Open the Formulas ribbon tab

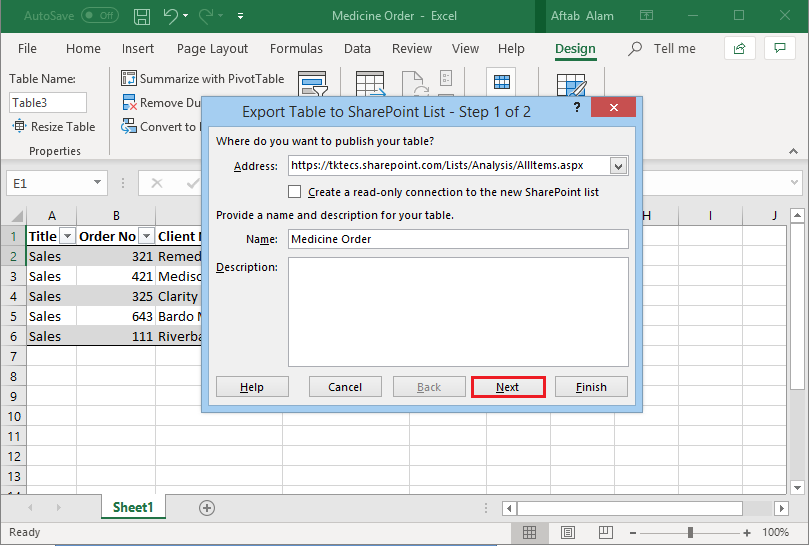click(x=296, y=48)
